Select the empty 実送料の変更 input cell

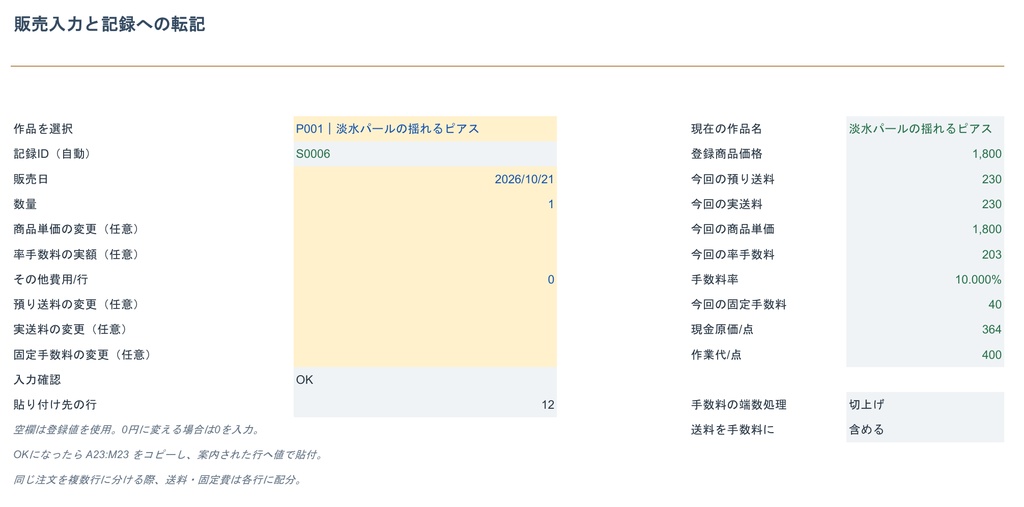click(425, 329)
